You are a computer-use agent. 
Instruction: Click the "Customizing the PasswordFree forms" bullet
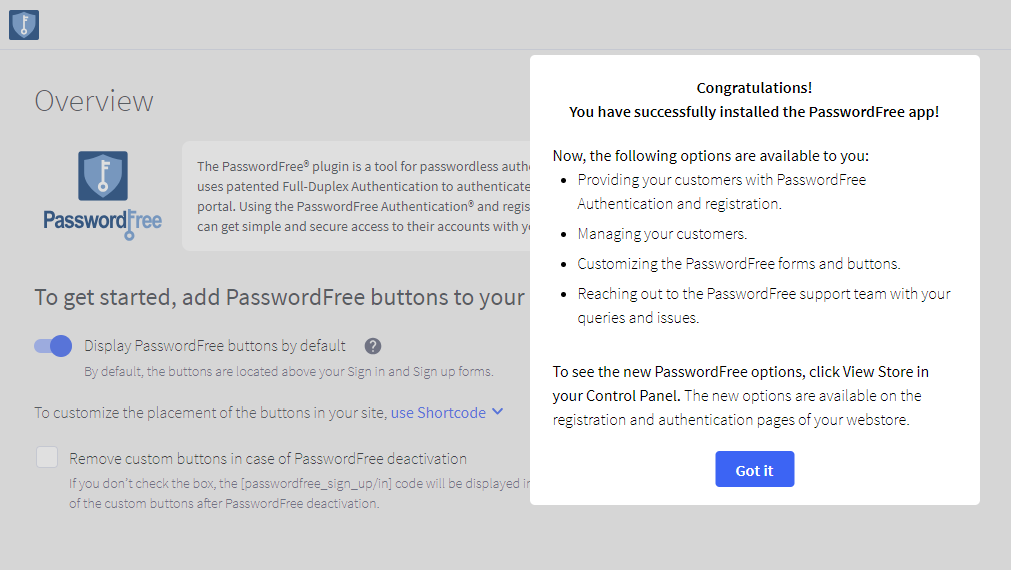[739, 264]
